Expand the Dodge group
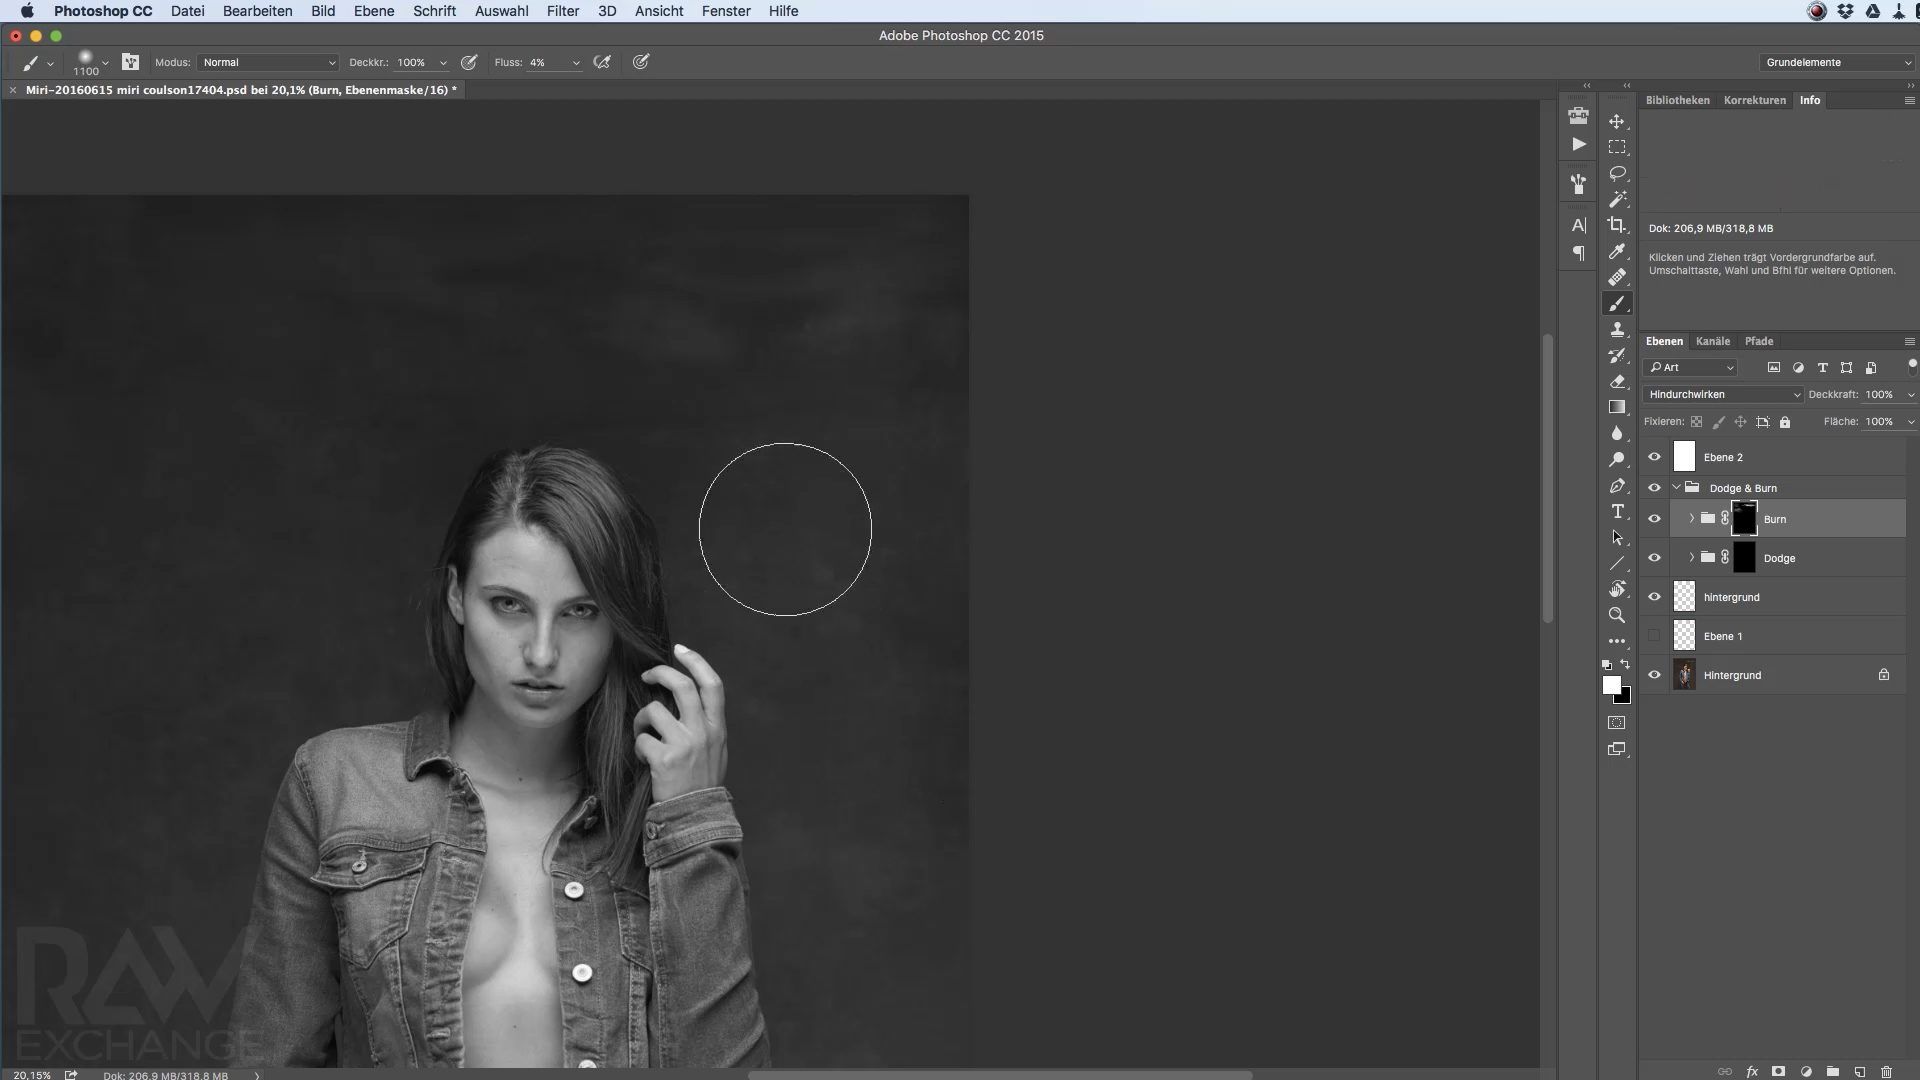Image resolution: width=1920 pixels, height=1080 pixels. coord(1692,557)
